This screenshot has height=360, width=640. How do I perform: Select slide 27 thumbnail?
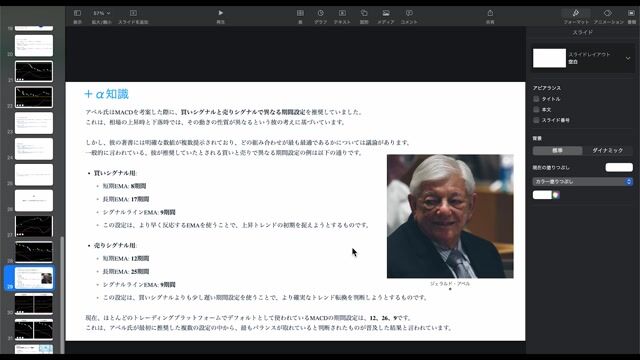point(34,226)
